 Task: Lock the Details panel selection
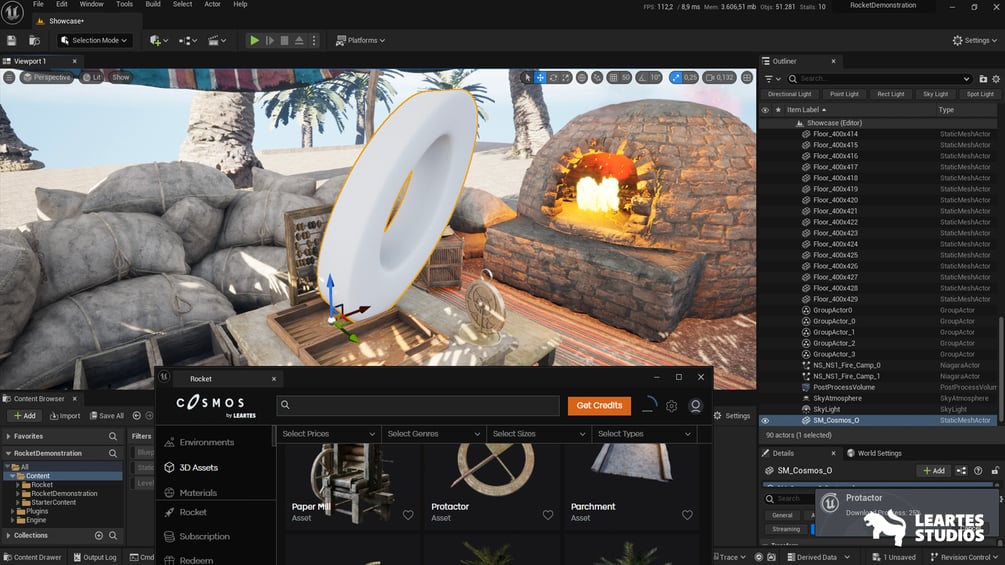[995, 471]
